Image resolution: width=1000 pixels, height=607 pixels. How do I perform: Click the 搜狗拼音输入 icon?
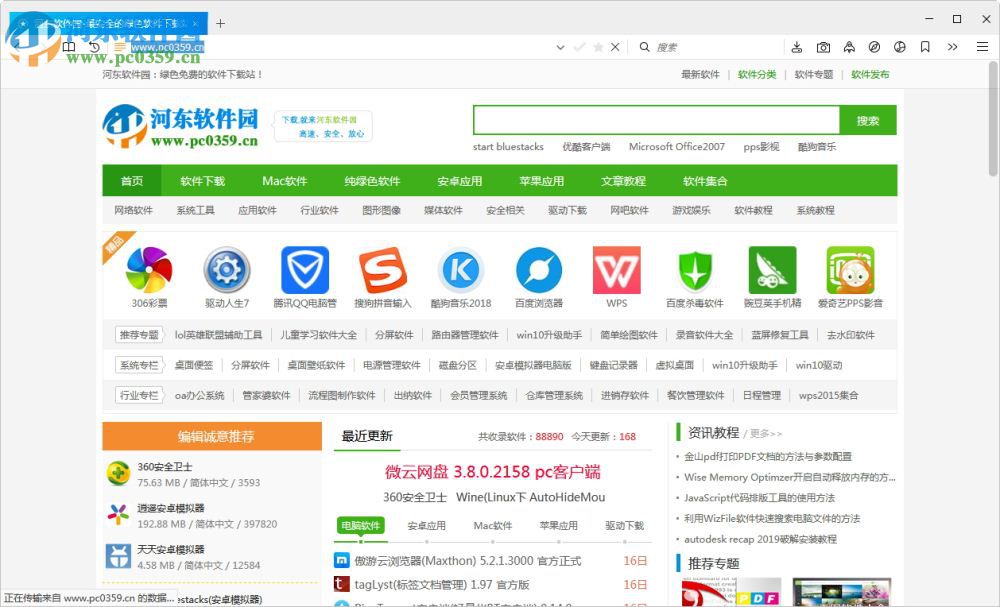pos(382,271)
